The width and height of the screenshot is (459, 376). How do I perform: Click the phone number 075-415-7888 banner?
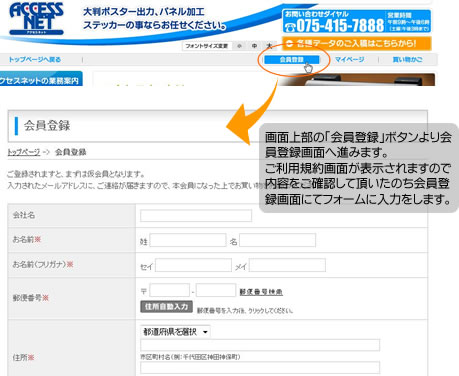coord(356,22)
